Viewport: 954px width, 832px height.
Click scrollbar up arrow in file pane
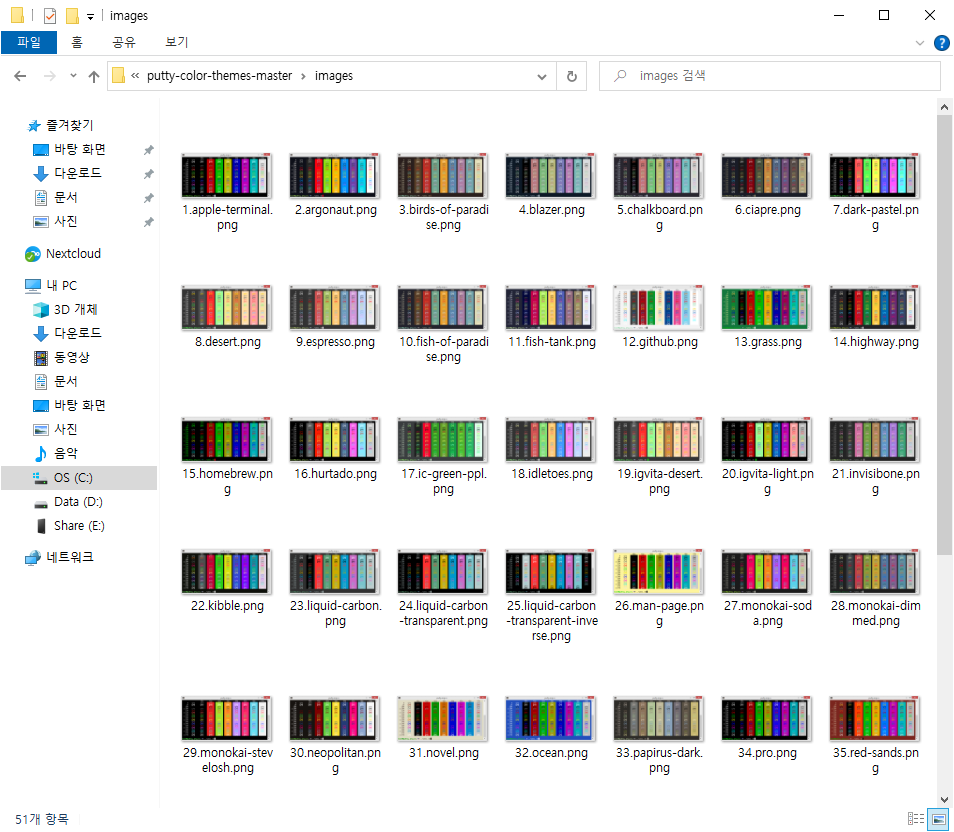[944, 108]
